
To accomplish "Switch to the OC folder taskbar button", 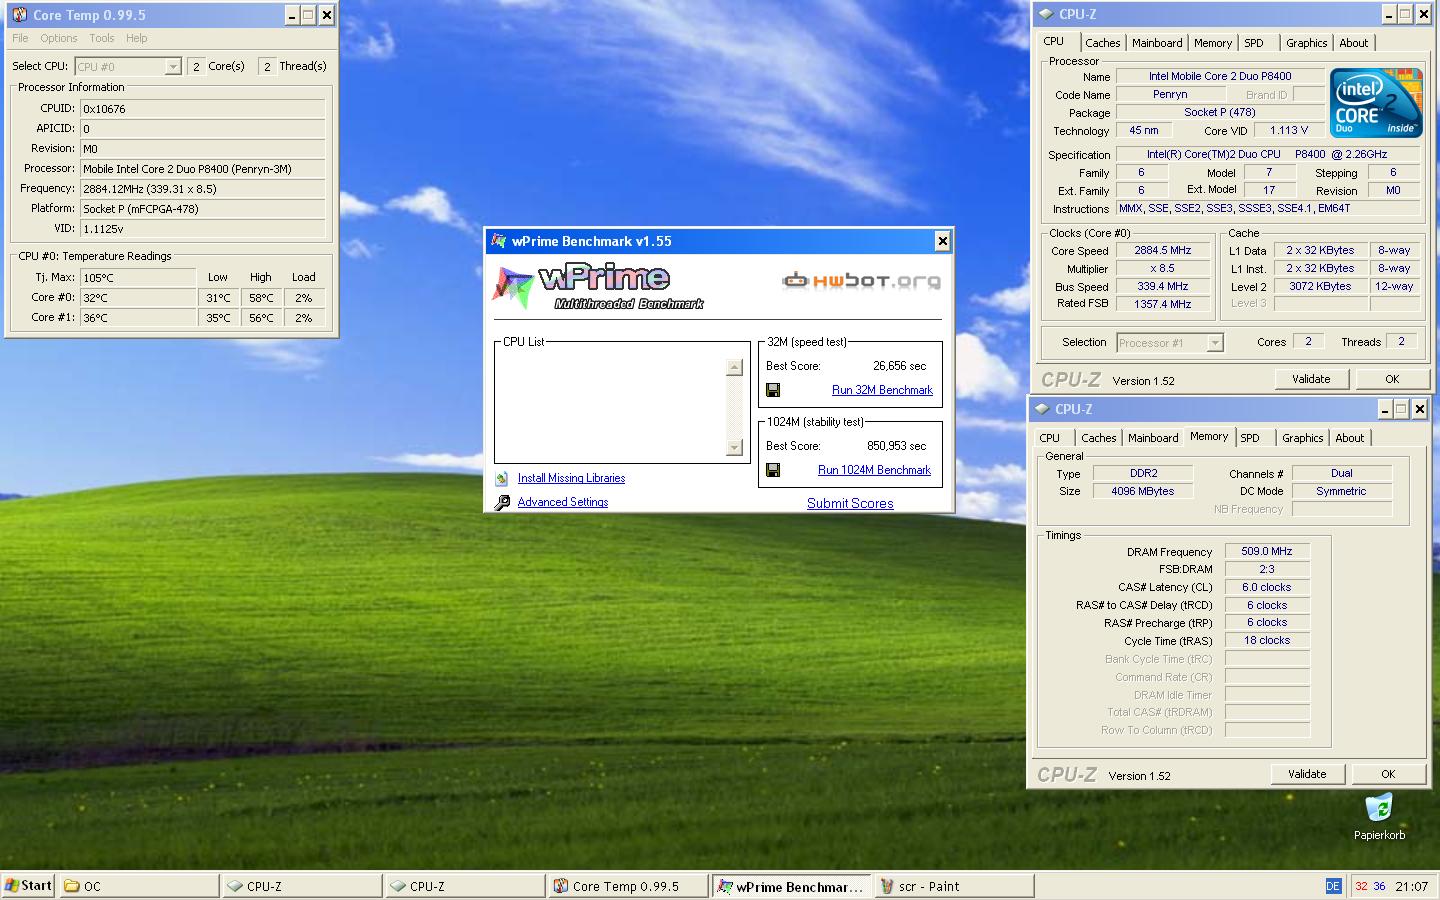I will (139, 886).
